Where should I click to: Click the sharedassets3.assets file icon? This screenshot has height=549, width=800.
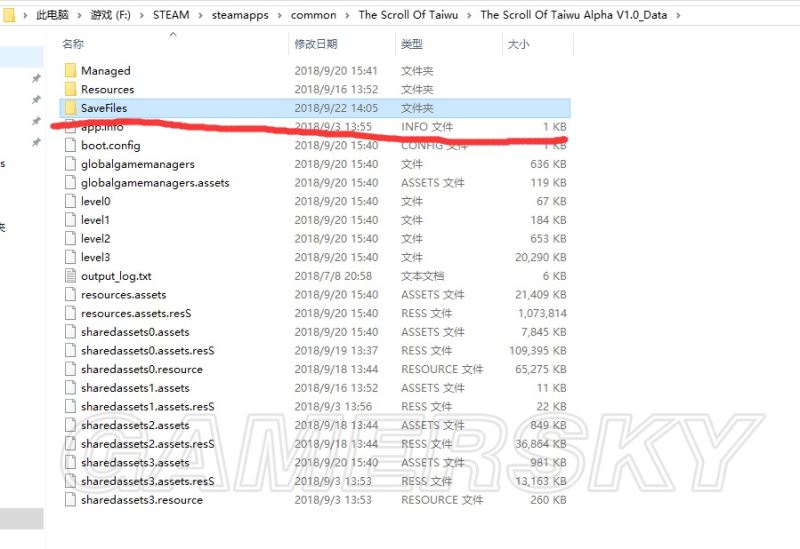tap(70, 463)
